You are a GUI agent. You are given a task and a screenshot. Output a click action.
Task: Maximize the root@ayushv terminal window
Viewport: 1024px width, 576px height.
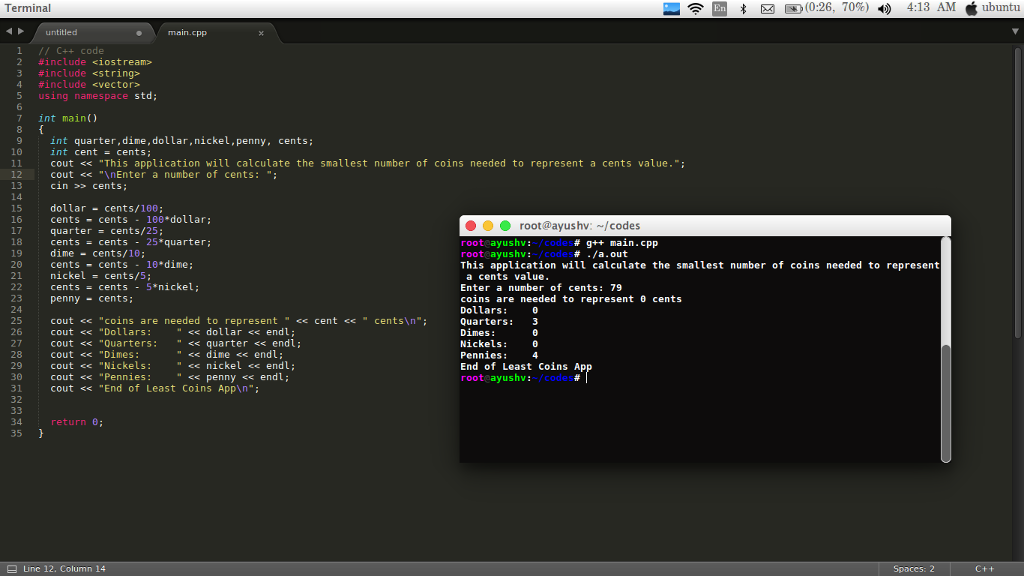point(505,226)
